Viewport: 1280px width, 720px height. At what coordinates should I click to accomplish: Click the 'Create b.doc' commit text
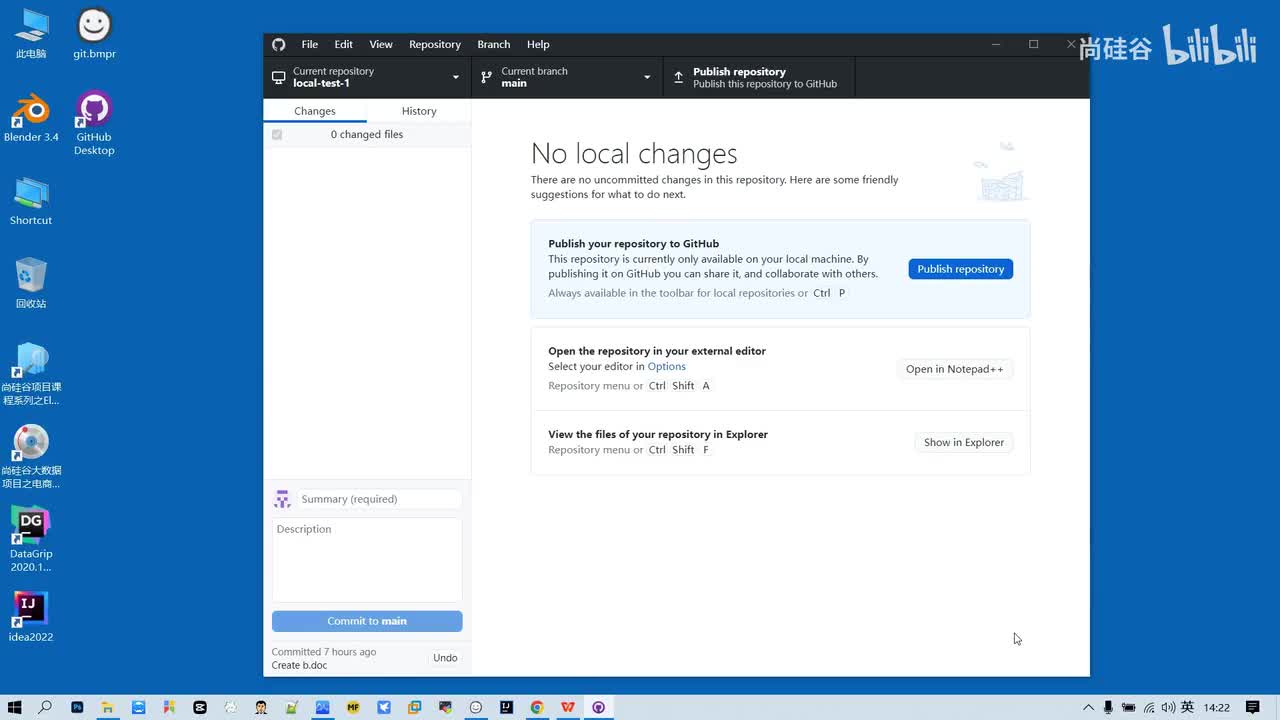(299, 665)
